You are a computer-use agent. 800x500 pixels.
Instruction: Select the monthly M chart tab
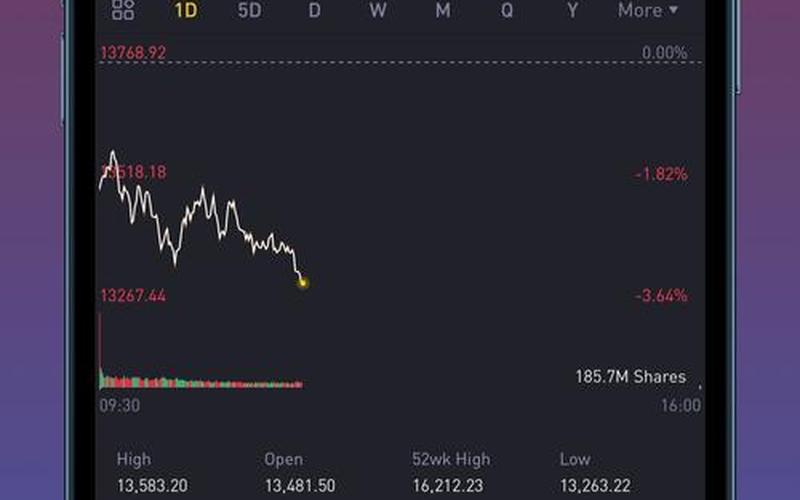(442, 10)
